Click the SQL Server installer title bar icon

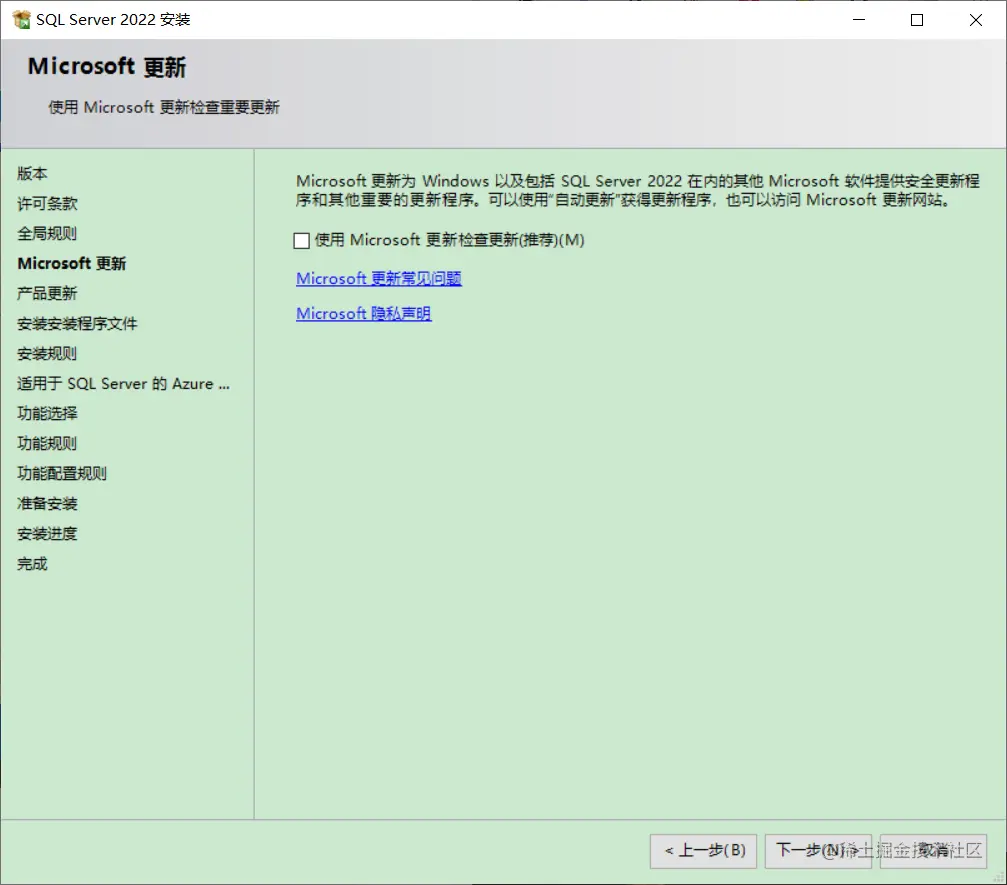point(21,20)
